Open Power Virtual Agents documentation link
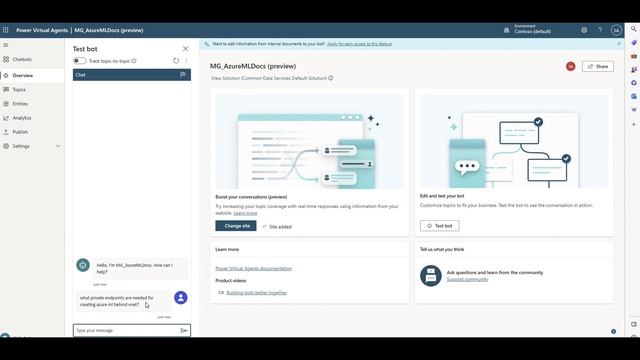 tap(253, 269)
